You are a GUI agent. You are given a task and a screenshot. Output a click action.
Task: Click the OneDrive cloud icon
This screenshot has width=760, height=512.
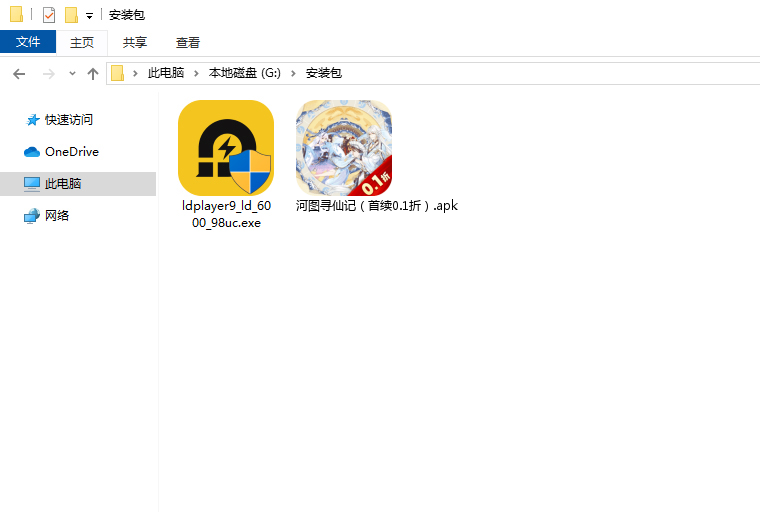[32, 152]
